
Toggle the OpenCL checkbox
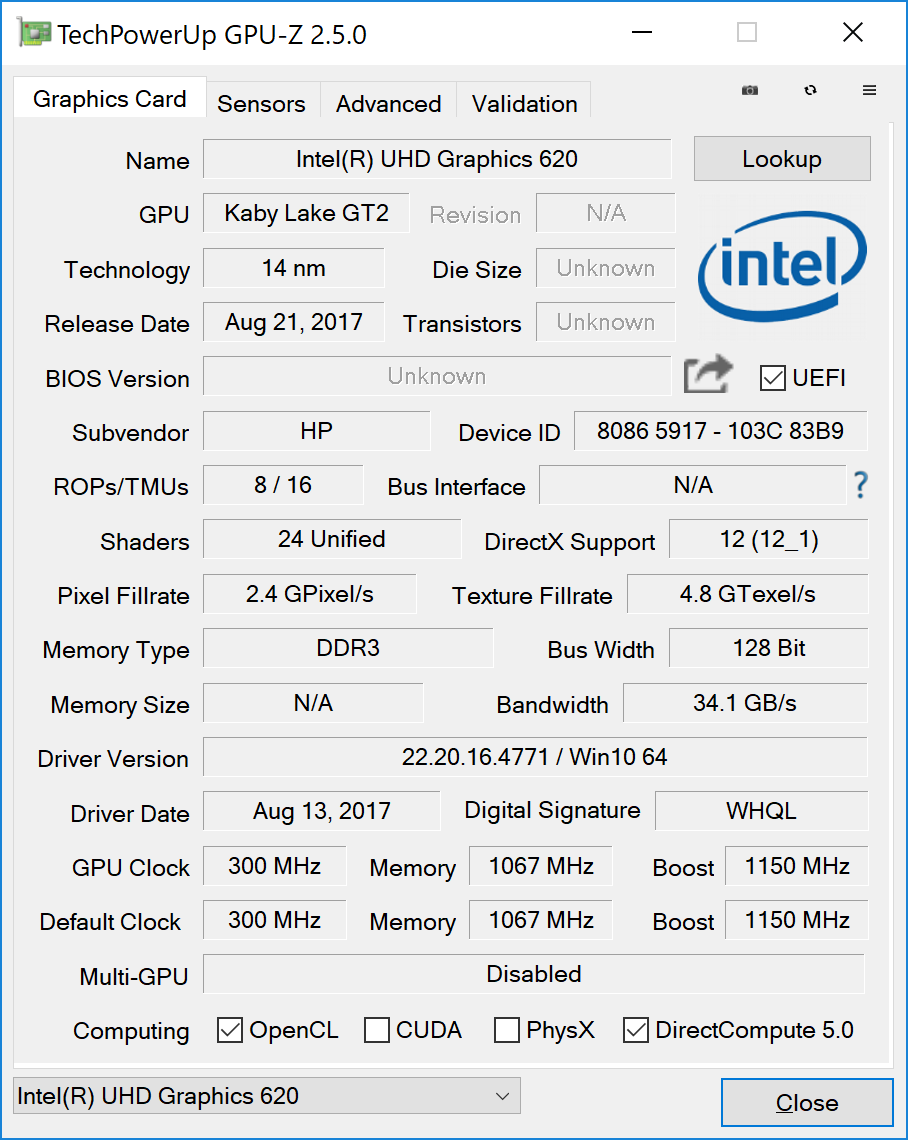pyautogui.click(x=230, y=1030)
